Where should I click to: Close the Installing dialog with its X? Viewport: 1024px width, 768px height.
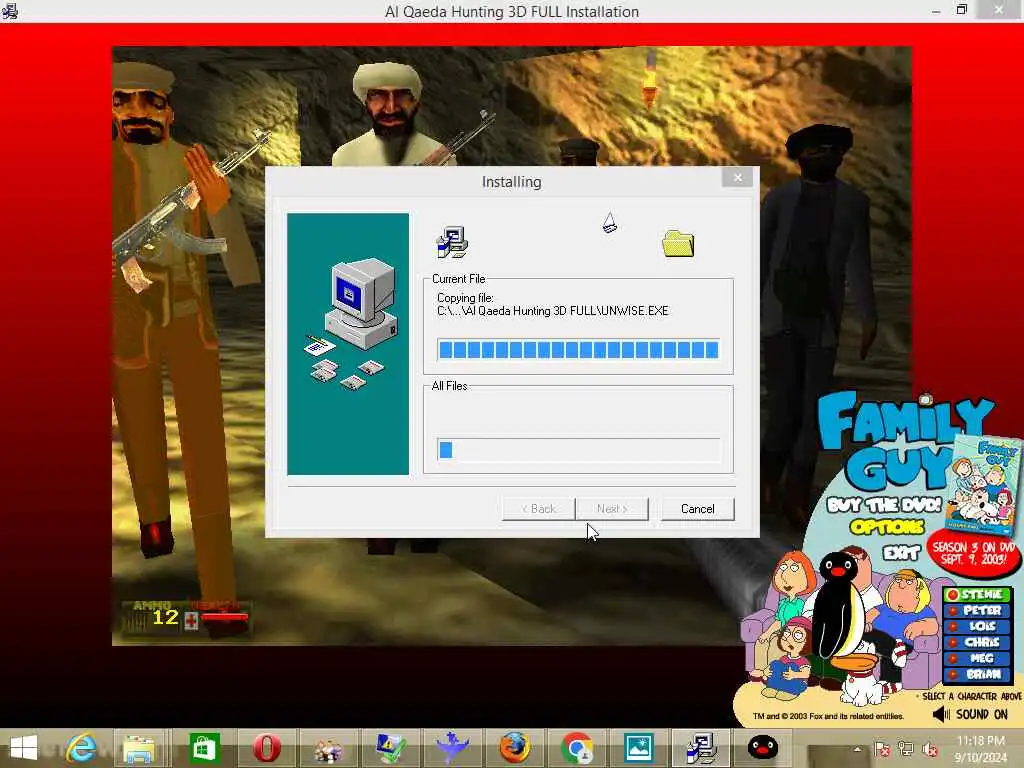pyautogui.click(x=737, y=178)
